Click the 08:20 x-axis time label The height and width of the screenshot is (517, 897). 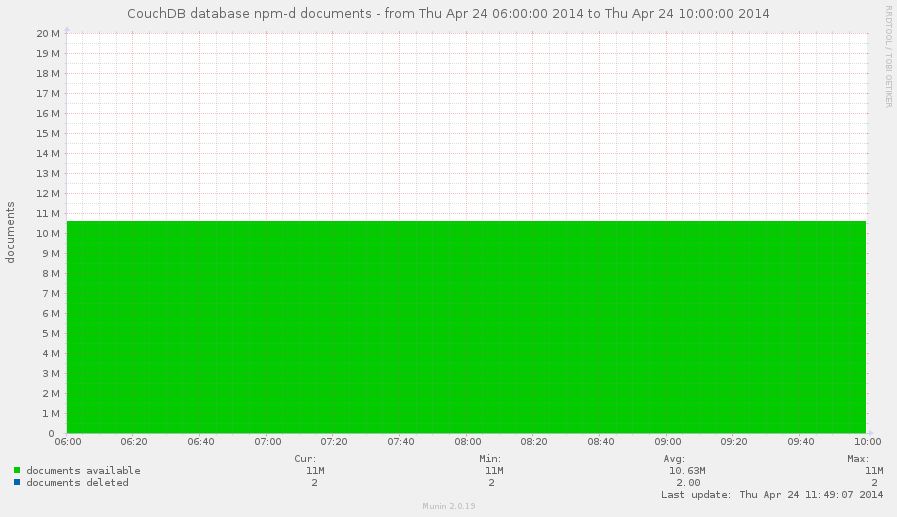534,442
